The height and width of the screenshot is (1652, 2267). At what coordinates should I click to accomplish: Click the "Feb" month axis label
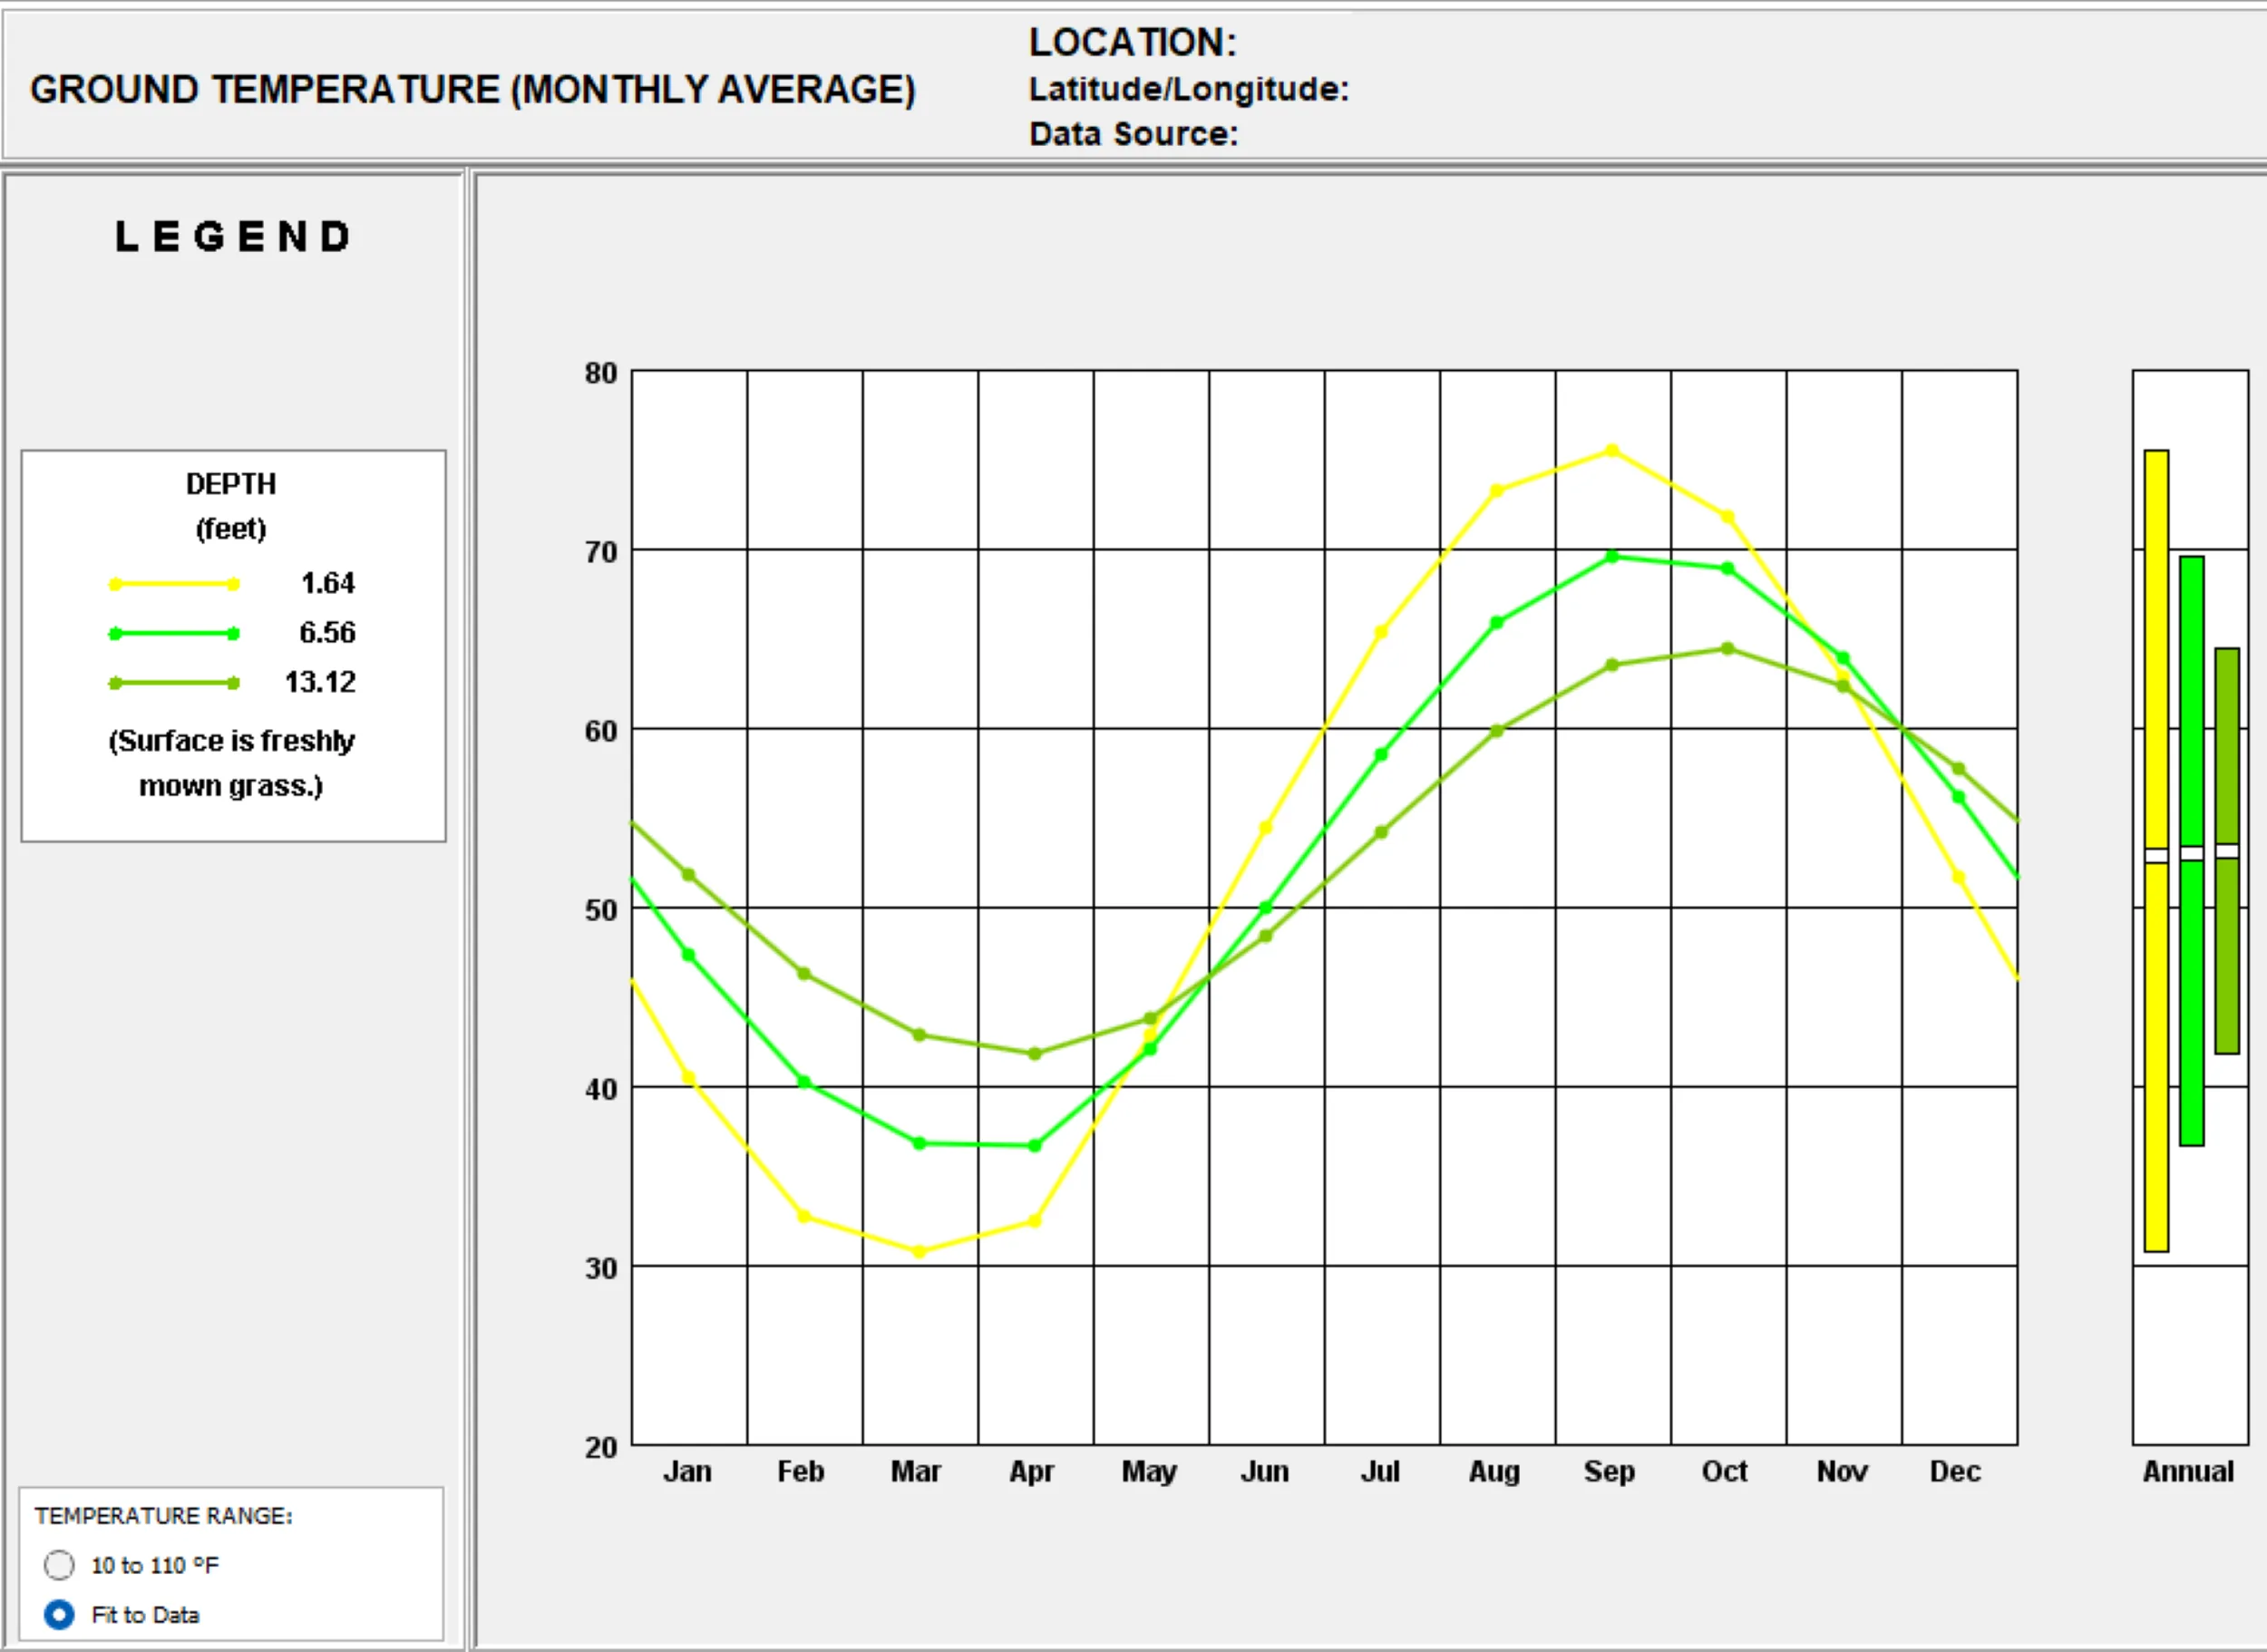[801, 1472]
